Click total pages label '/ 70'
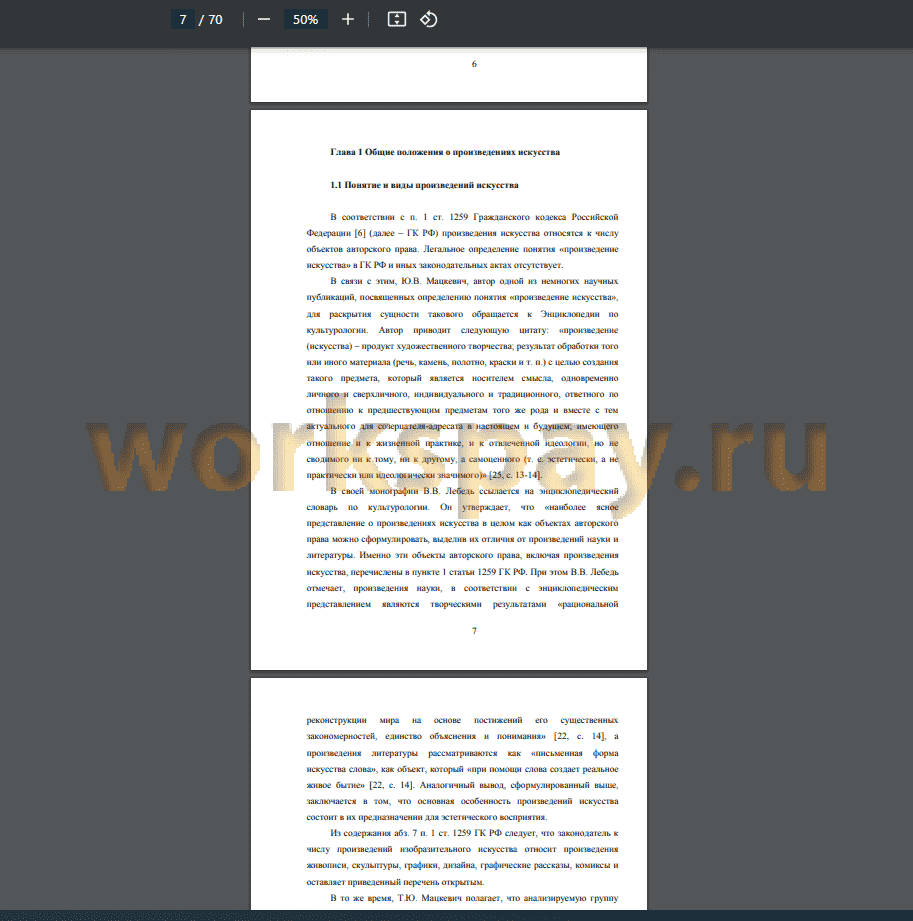 [210, 19]
